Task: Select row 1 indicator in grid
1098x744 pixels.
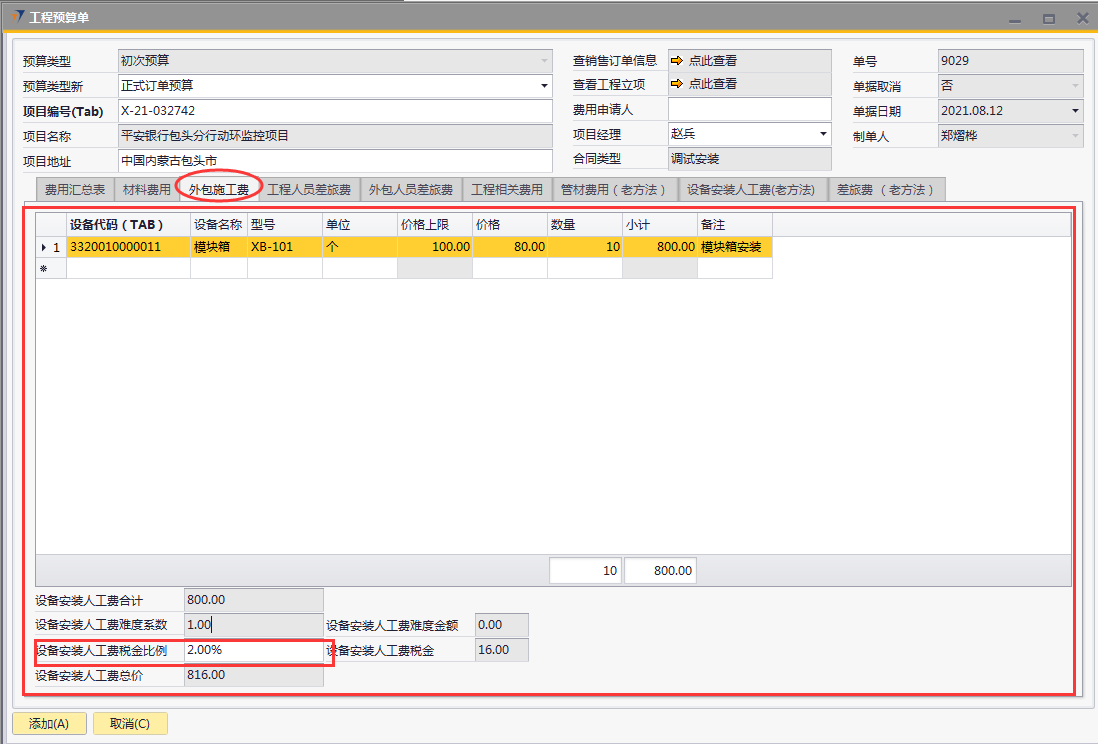Action: 50,246
